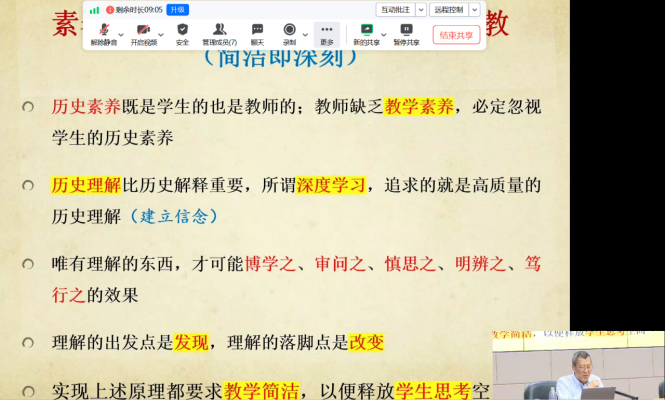Turn on camera with 开启视频

144,34
